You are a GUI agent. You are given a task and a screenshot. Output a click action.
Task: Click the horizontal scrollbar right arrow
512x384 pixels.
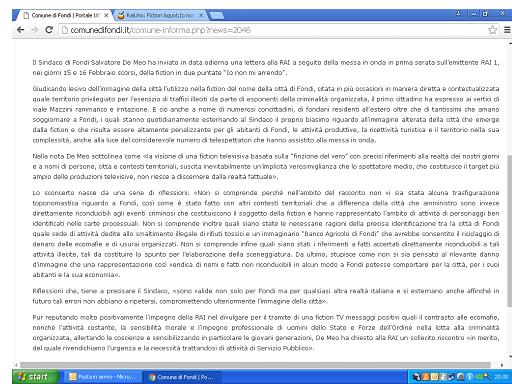[x=502, y=365]
